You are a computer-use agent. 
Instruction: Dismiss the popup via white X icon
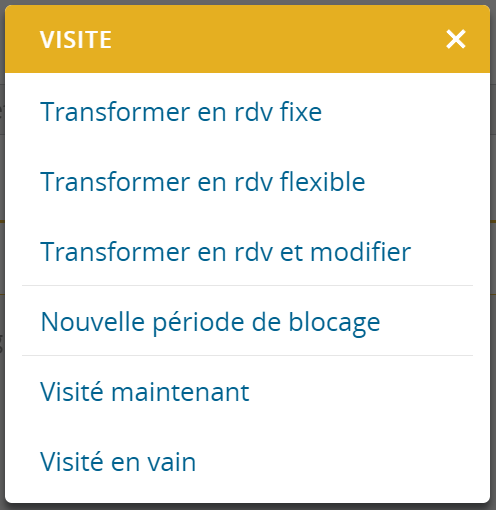(x=456, y=39)
